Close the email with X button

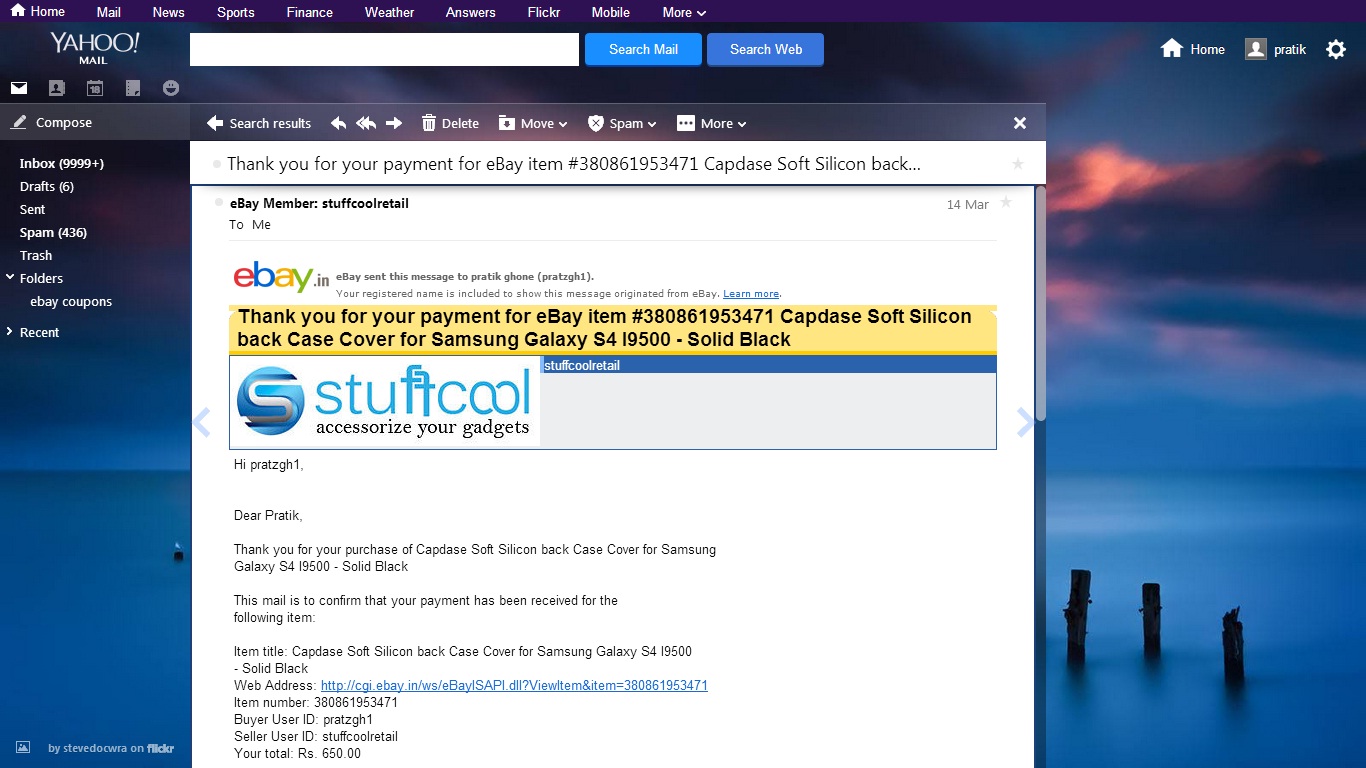click(1020, 123)
